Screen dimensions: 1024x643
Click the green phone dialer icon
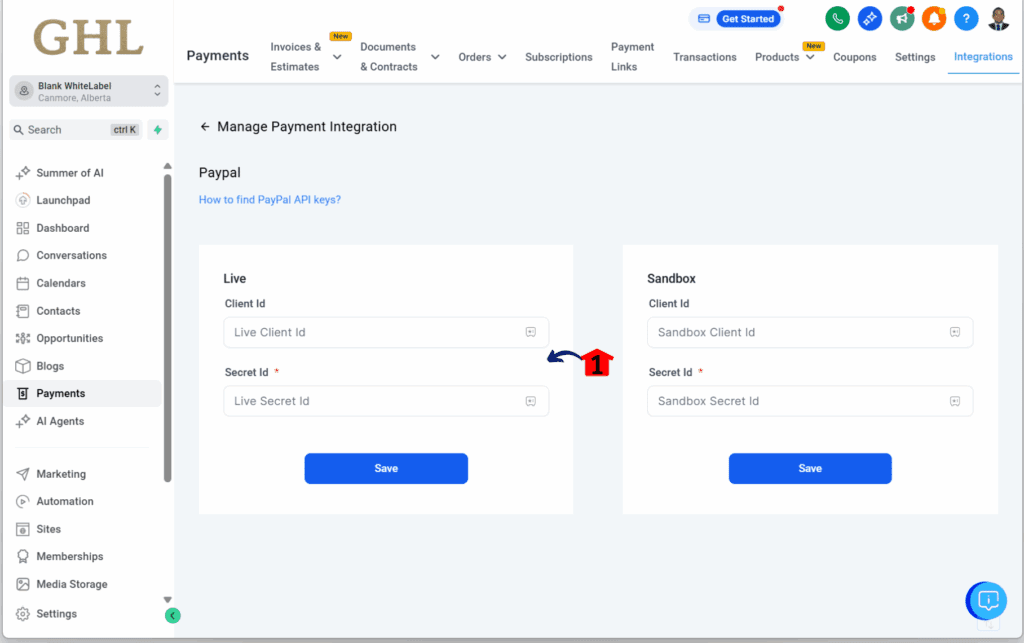pyautogui.click(x=837, y=18)
